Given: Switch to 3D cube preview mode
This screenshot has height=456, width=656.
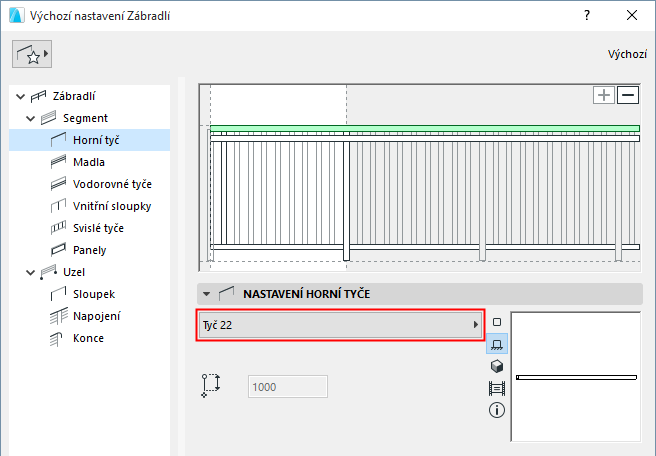Looking at the screenshot, I should 497,366.
